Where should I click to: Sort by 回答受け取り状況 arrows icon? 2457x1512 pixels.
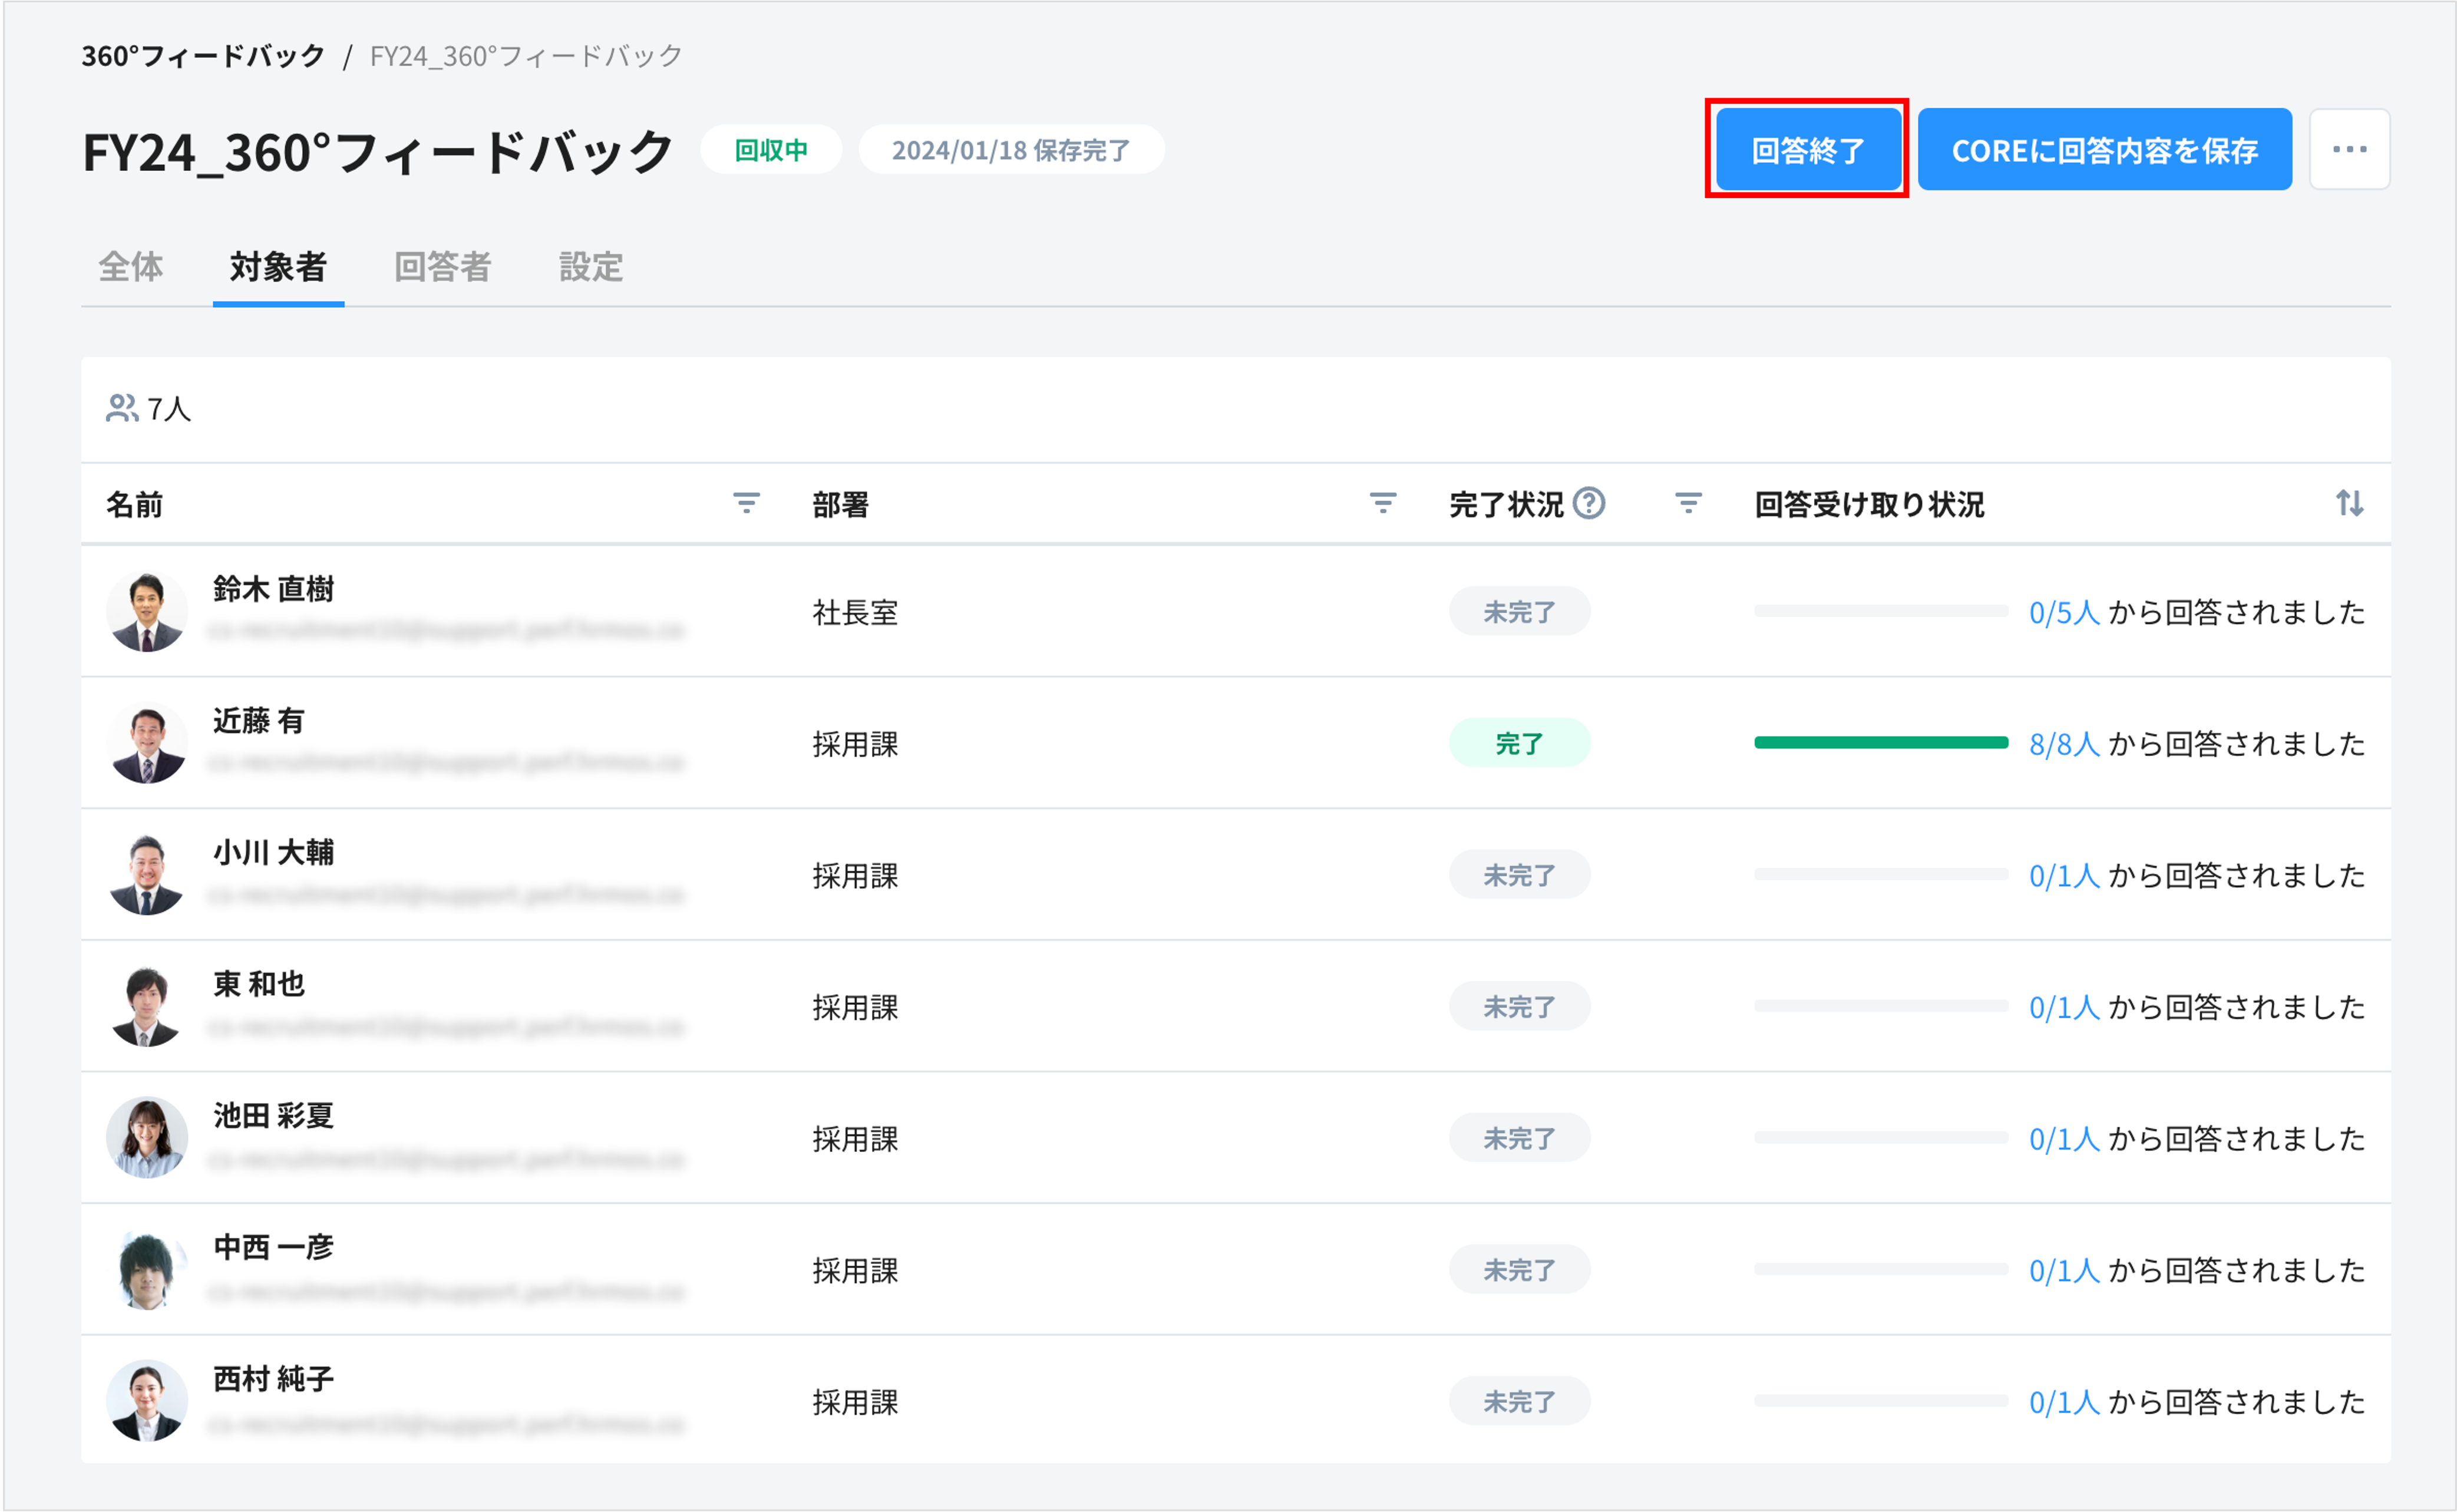pyautogui.click(x=2349, y=503)
